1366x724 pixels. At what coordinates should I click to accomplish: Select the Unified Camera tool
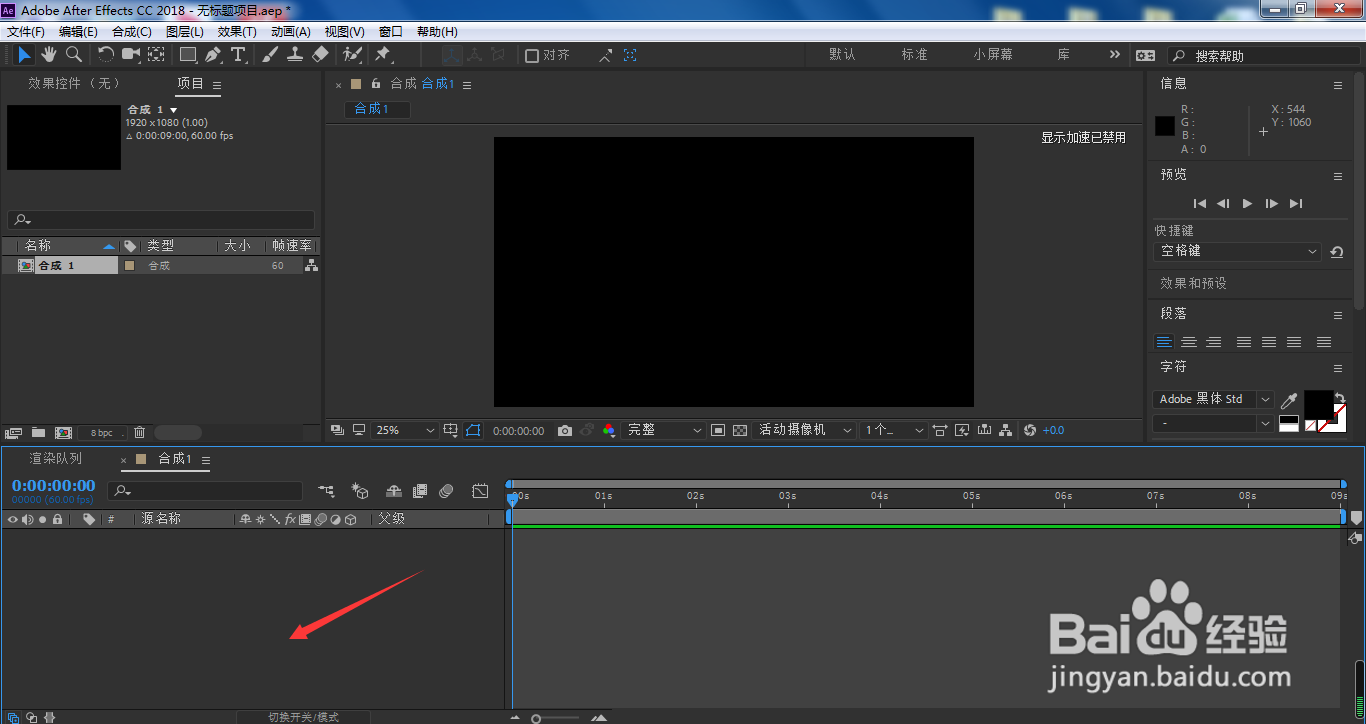pyautogui.click(x=131, y=55)
